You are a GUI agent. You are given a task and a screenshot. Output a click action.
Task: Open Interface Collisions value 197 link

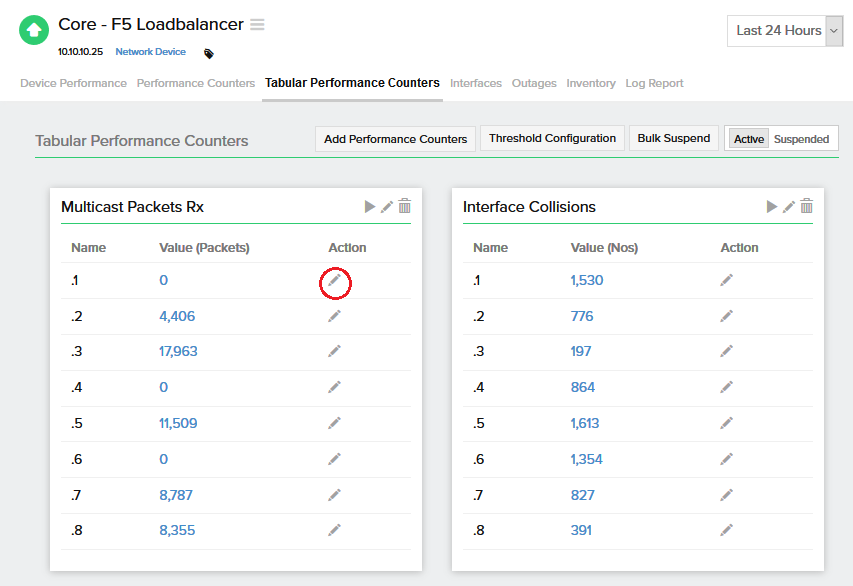pyautogui.click(x=580, y=351)
